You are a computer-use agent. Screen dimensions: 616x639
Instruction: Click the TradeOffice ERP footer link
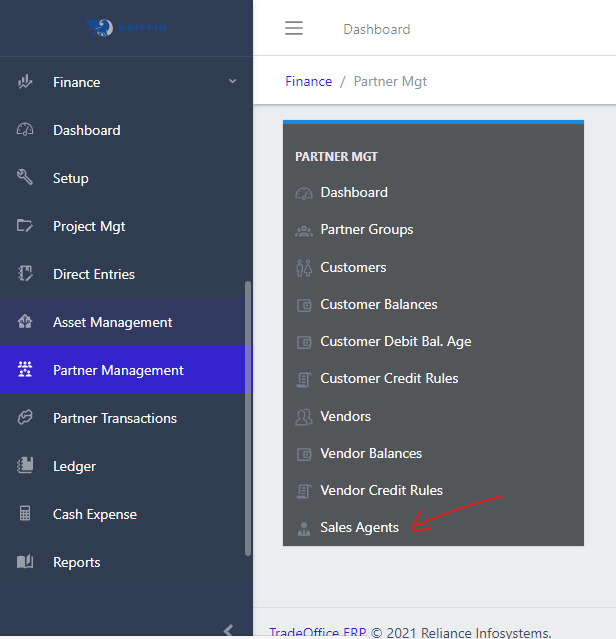coord(318,632)
